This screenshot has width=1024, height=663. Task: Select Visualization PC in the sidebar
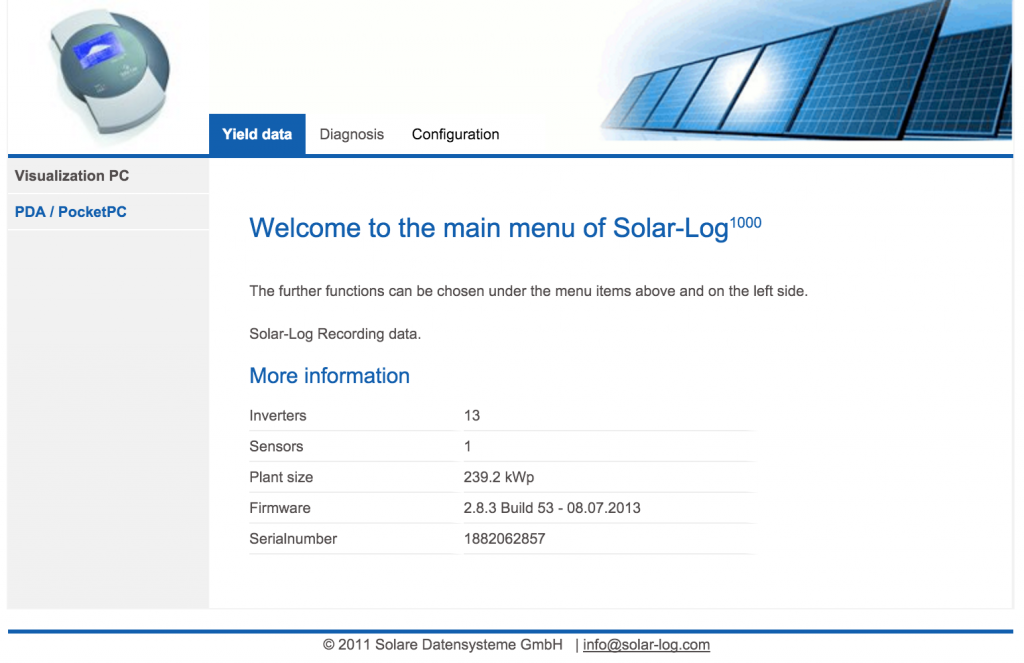tap(108, 176)
